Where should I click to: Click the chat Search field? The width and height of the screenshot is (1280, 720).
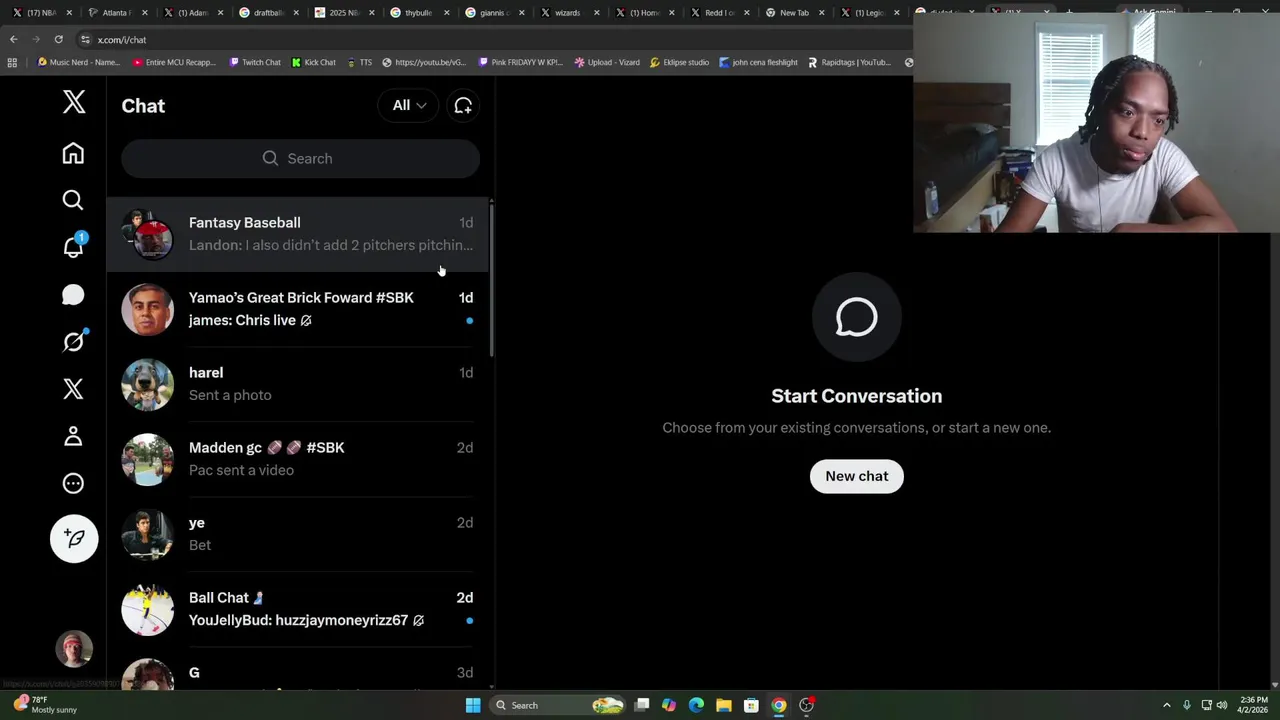coord(300,158)
